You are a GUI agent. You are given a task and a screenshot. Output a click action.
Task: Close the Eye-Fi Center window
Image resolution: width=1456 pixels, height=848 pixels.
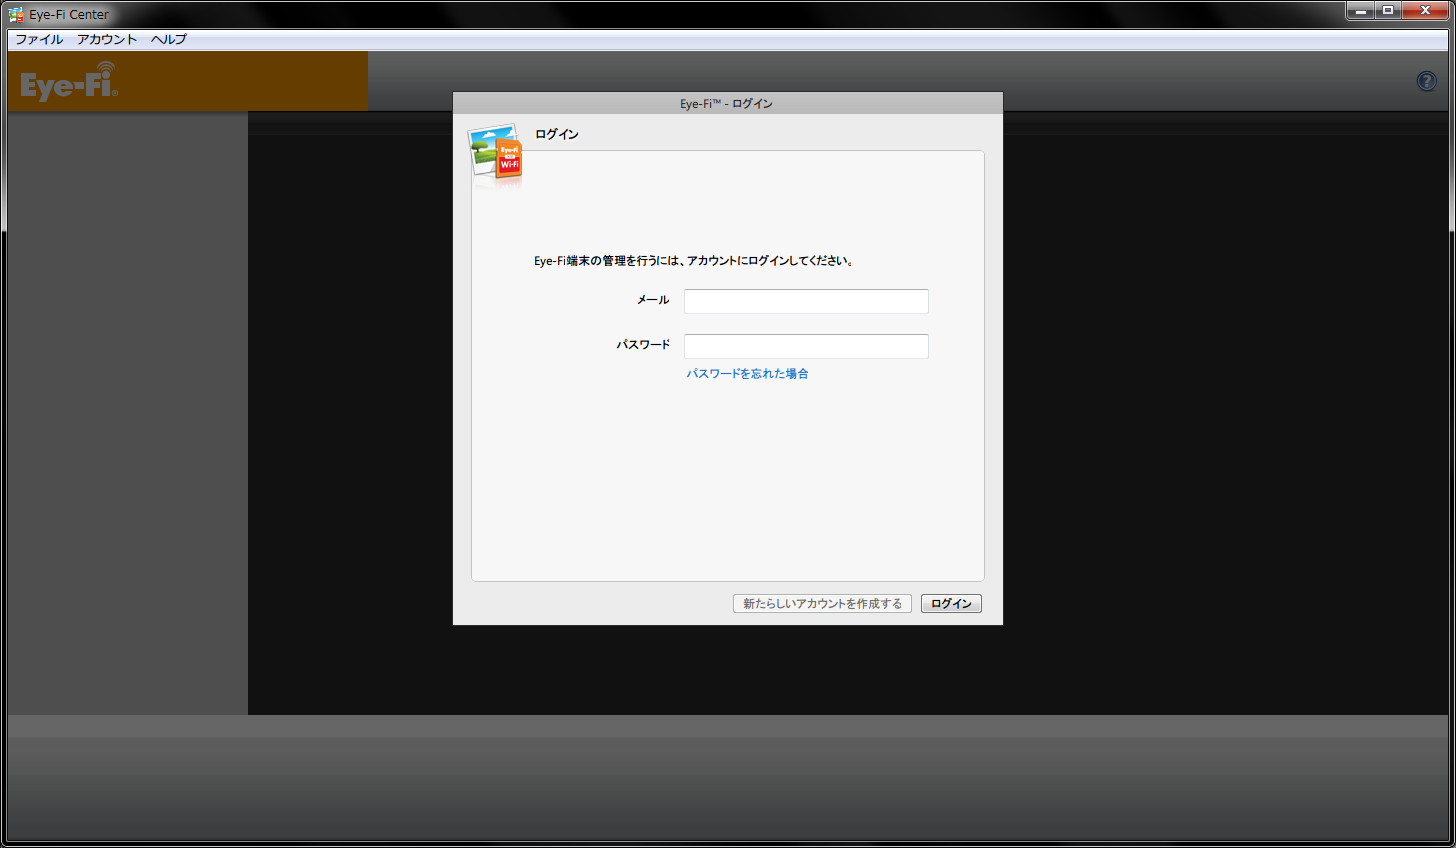1426,11
